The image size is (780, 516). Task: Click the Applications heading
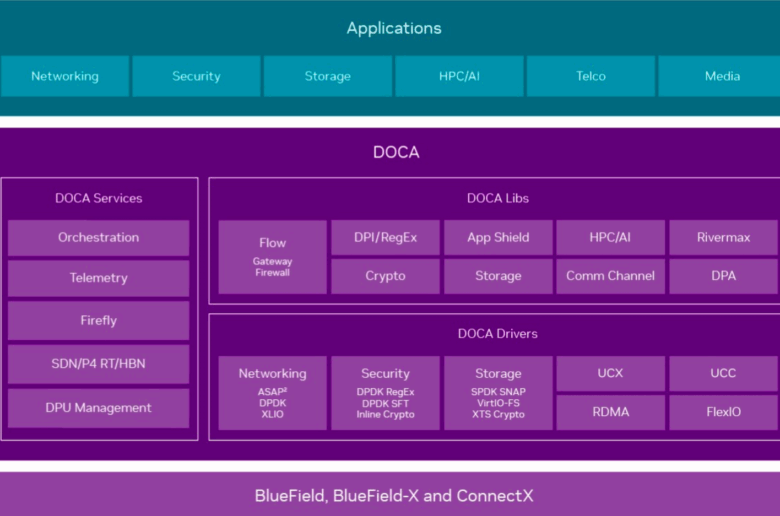tap(394, 28)
